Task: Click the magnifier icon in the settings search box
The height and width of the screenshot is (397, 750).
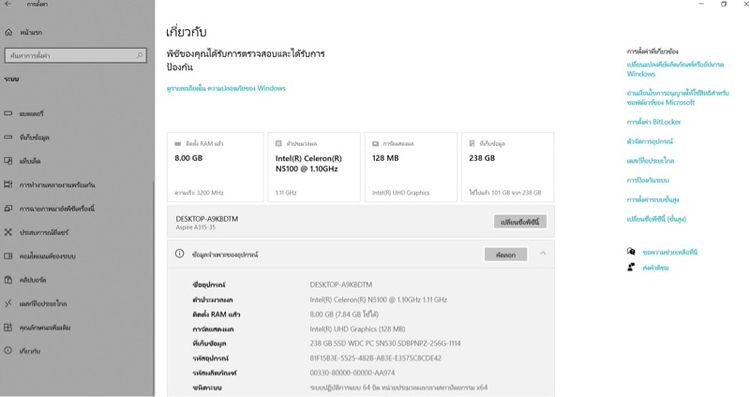Action: pyautogui.click(x=139, y=55)
